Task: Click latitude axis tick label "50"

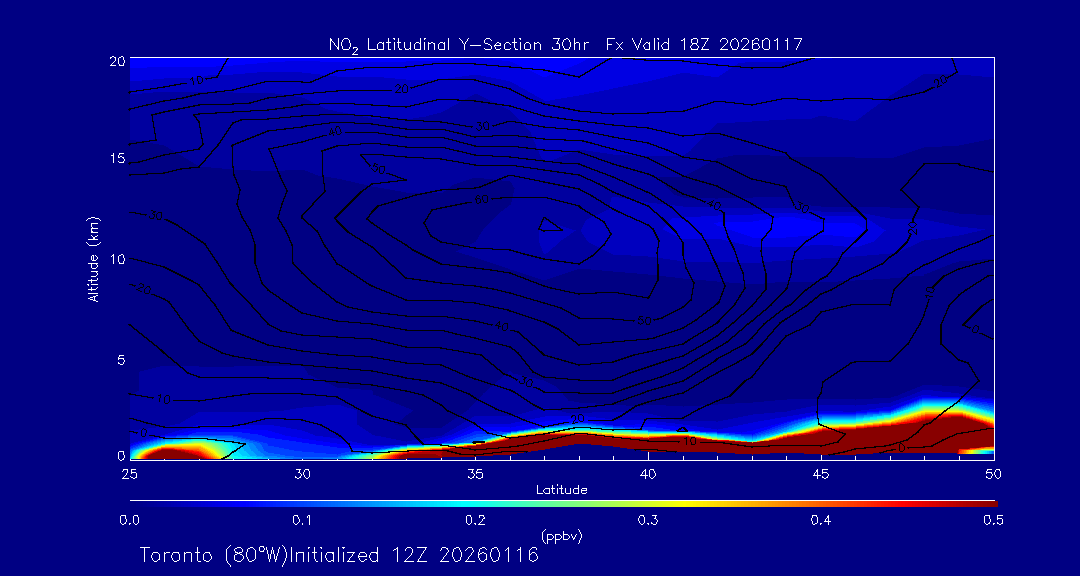Action: coord(994,474)
